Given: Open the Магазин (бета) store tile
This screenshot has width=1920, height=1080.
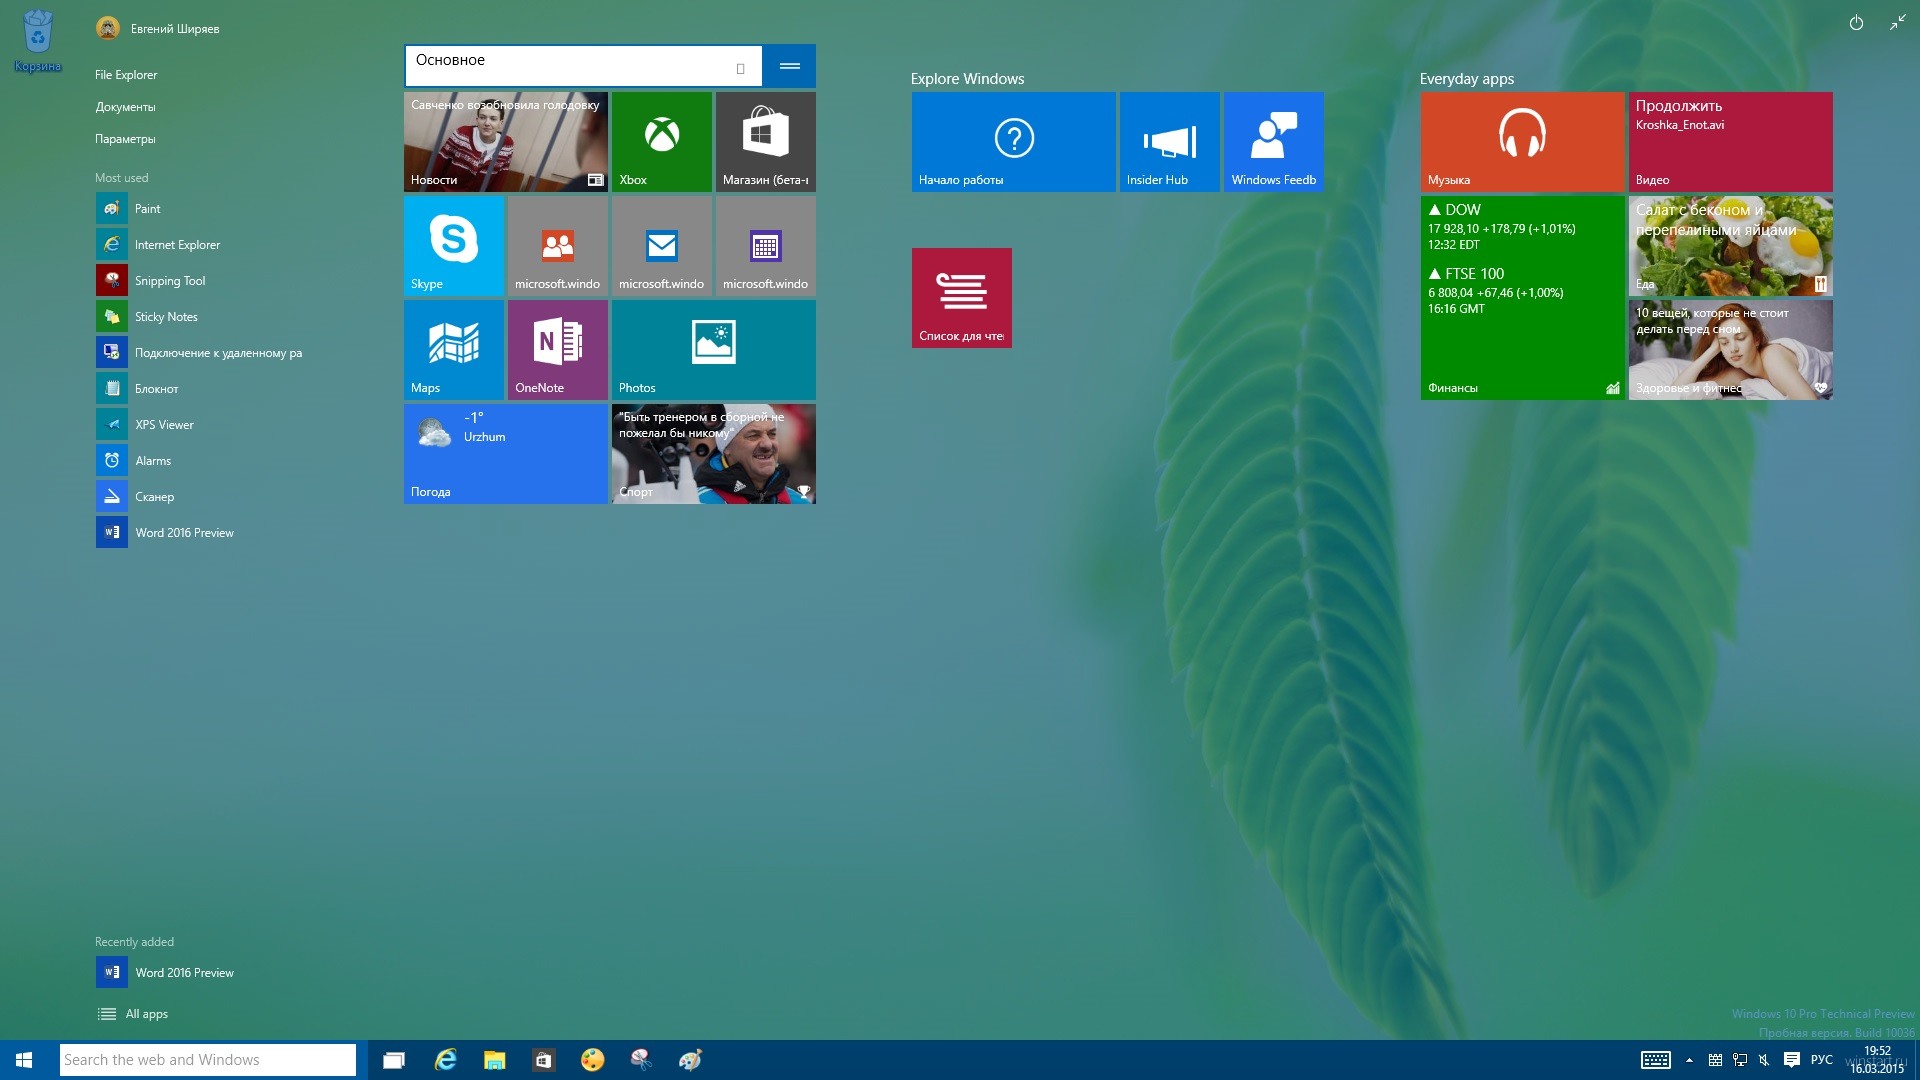Looking at the screenshot, I should click(765, 142).
